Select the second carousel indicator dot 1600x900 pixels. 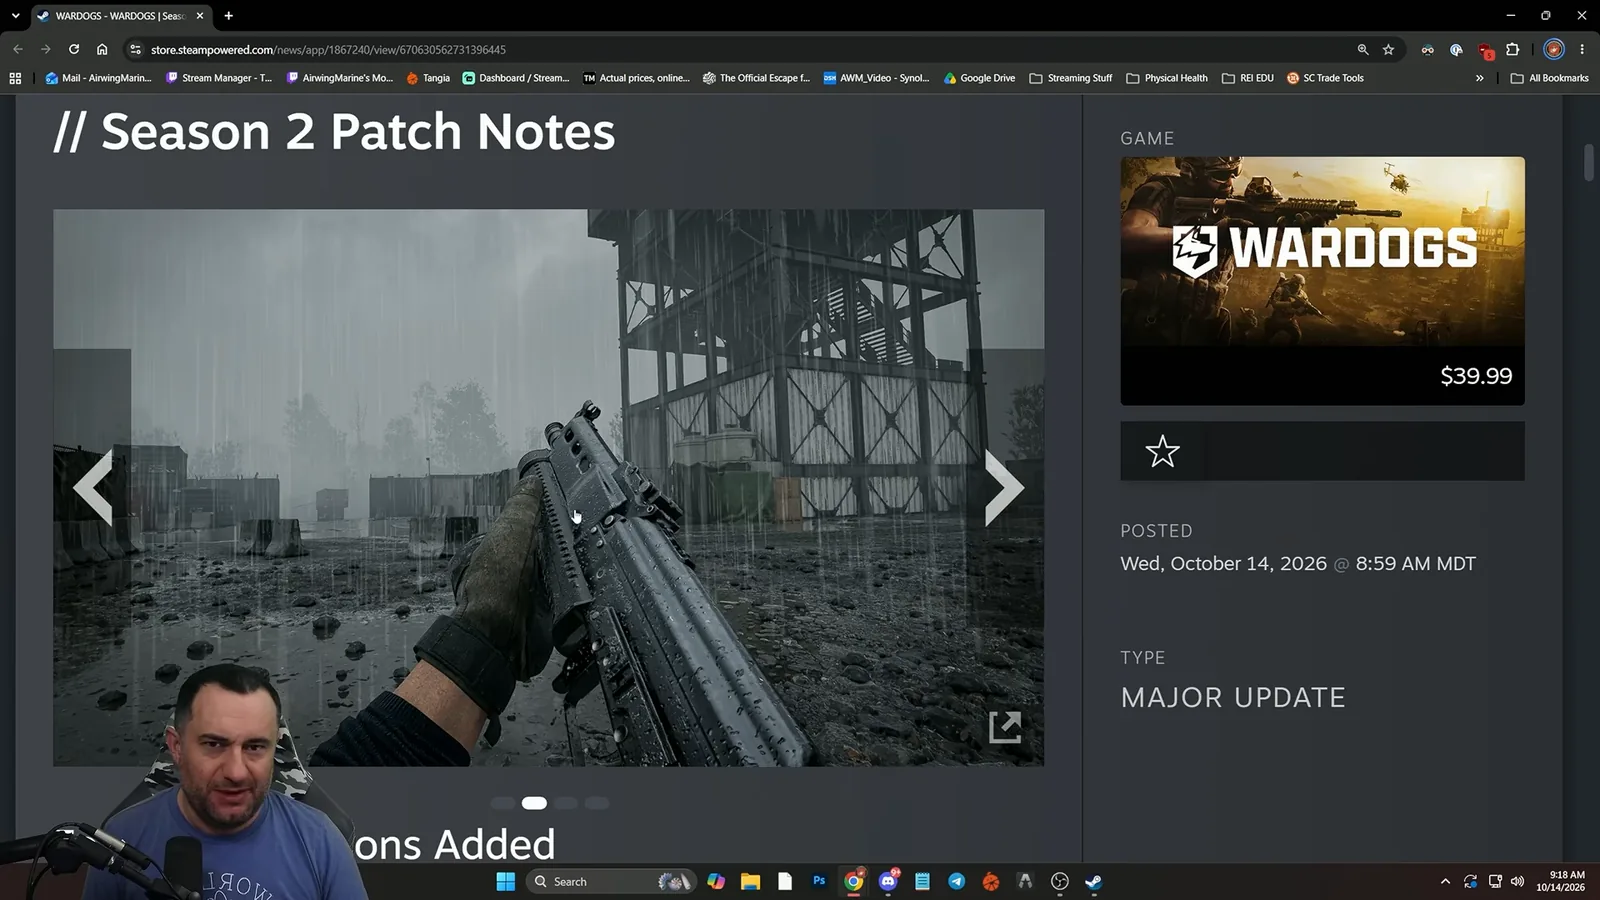(534, 803)
